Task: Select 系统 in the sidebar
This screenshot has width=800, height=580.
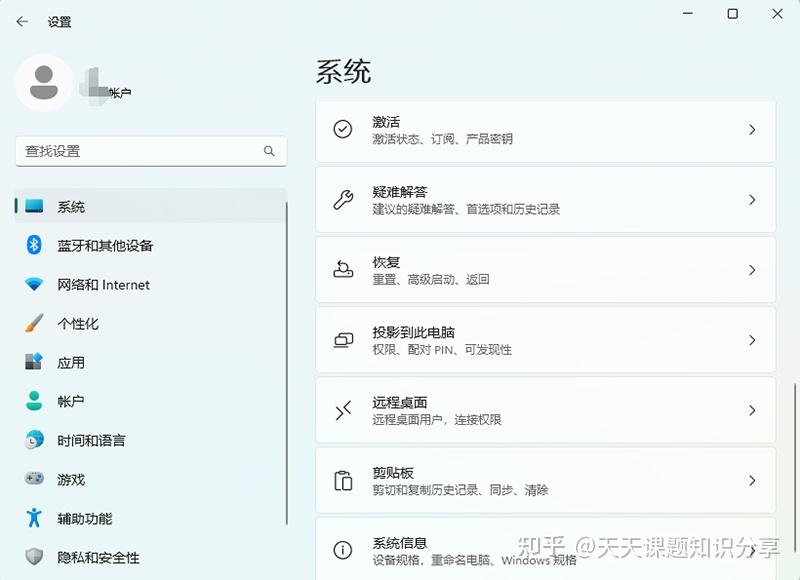Action: click(151, 206)
